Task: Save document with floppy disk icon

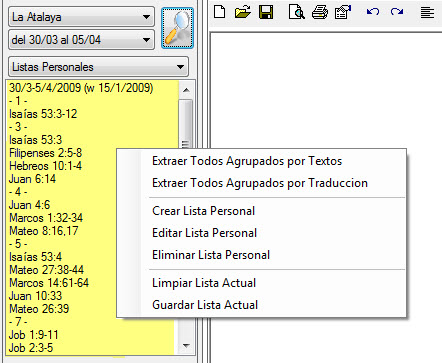Action: pyautogui.click(x=266, y=12)
